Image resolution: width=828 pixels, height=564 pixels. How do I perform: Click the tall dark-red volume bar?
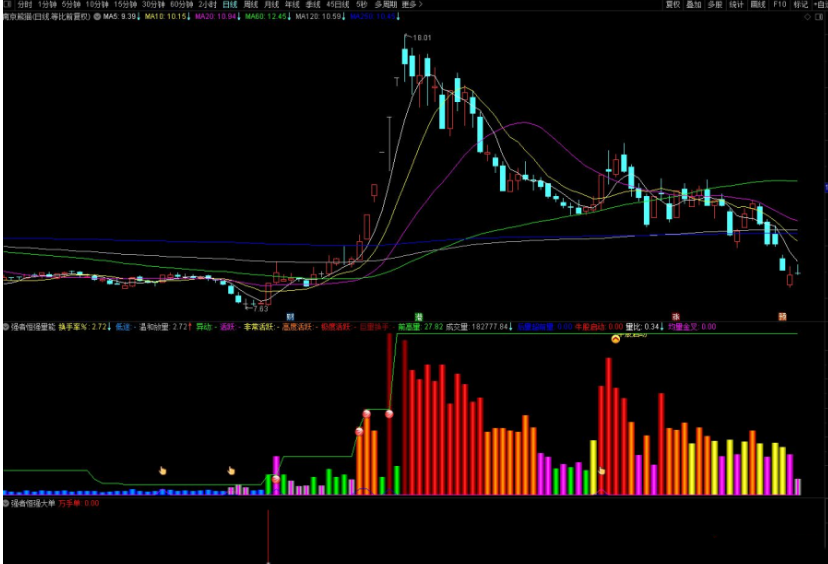[389, 413]
